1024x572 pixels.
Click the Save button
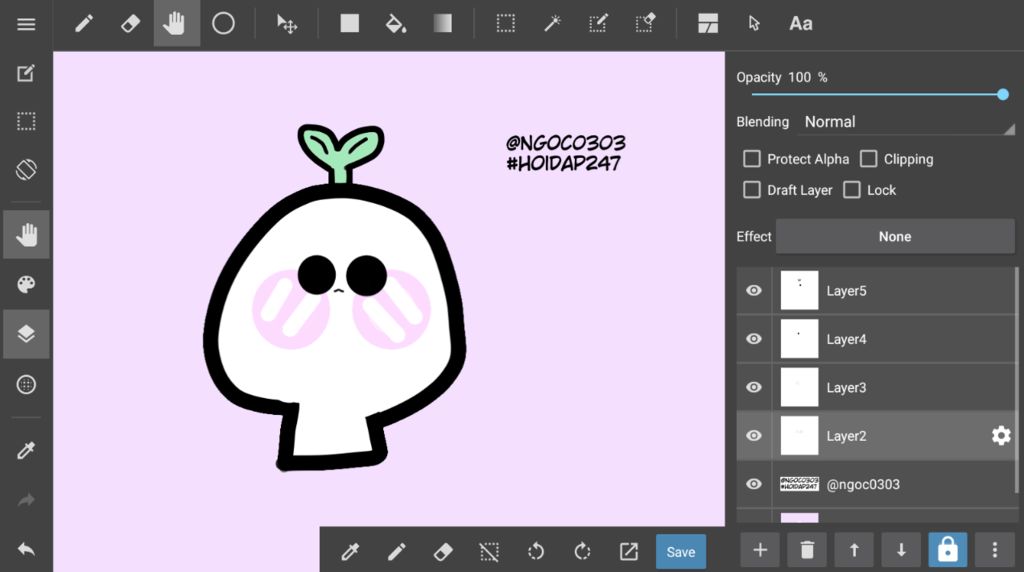(x=680, y=552)
